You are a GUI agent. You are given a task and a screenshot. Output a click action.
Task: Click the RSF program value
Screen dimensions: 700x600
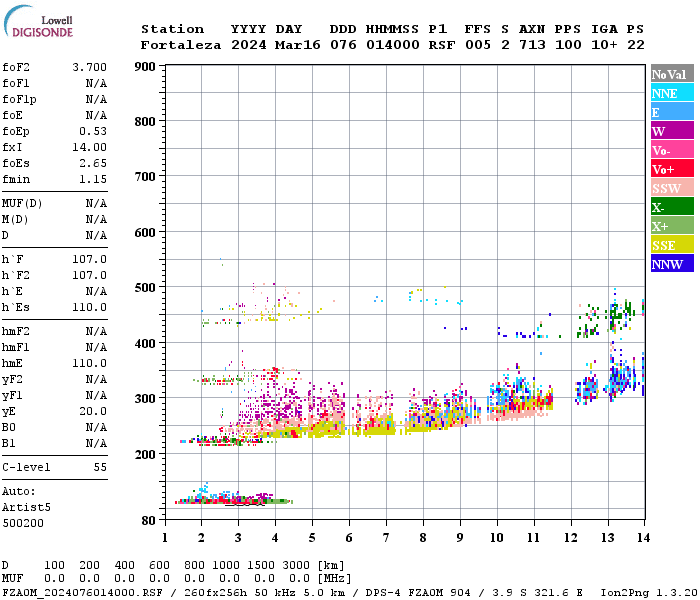point(442,45)
